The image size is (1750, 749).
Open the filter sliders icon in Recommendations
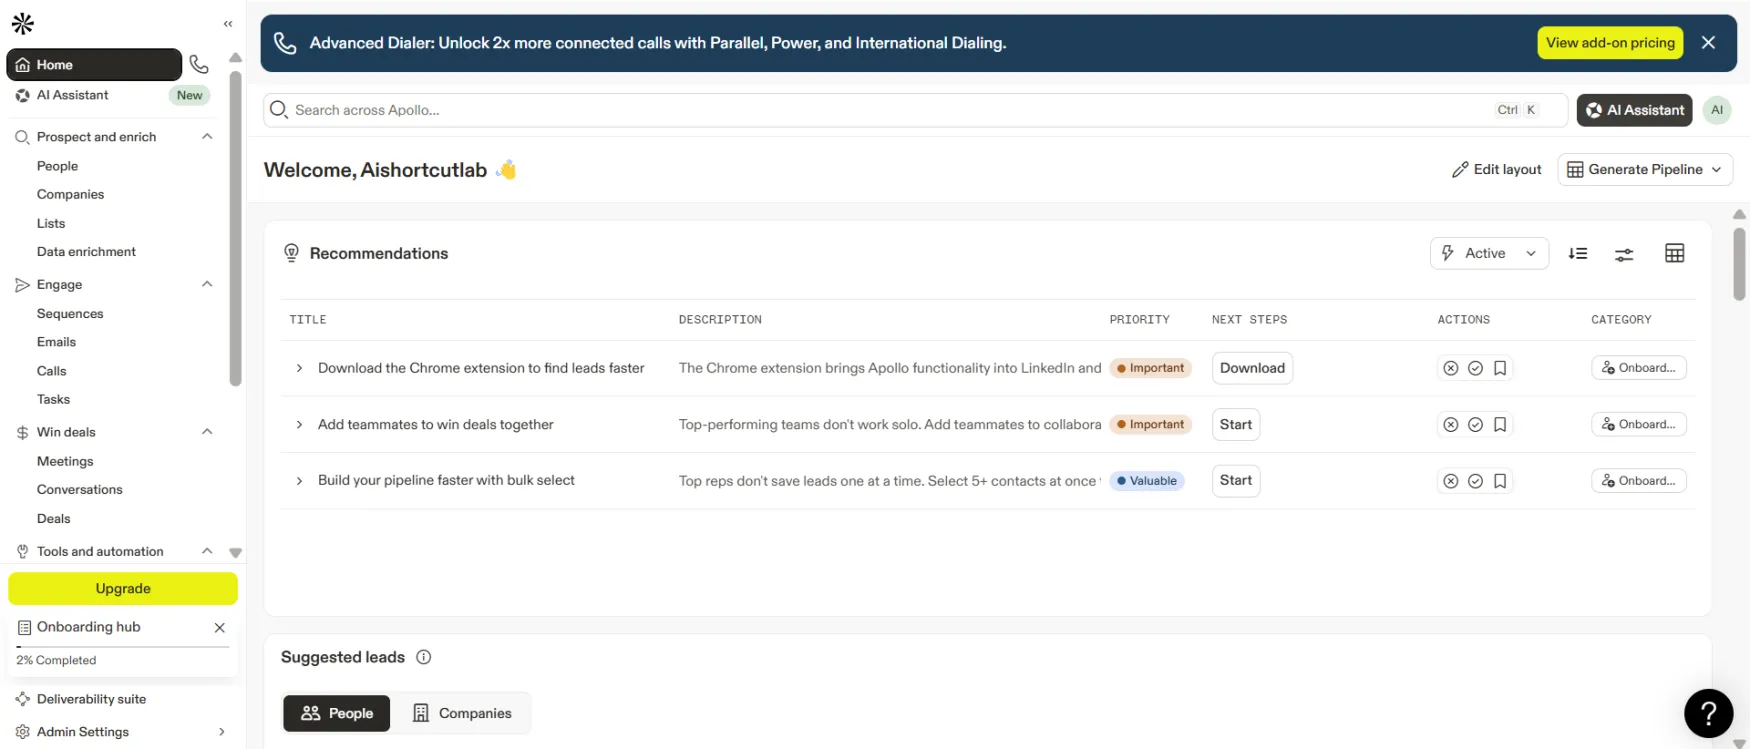click(x=1624, y=255)
